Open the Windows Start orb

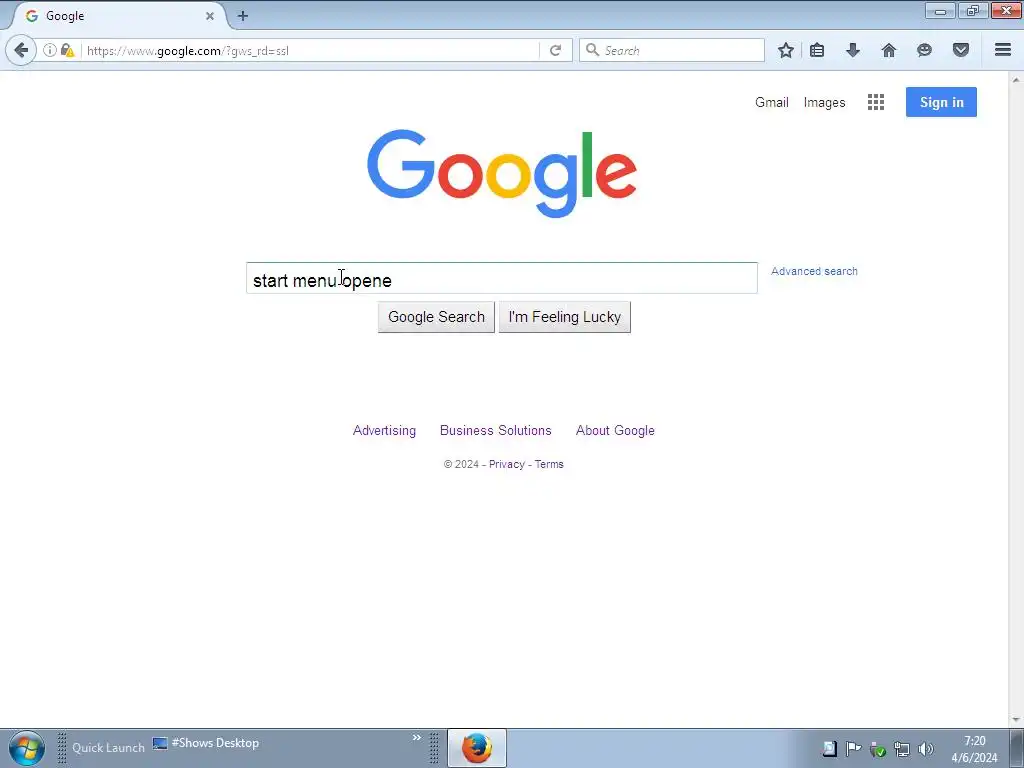[27, 748]
